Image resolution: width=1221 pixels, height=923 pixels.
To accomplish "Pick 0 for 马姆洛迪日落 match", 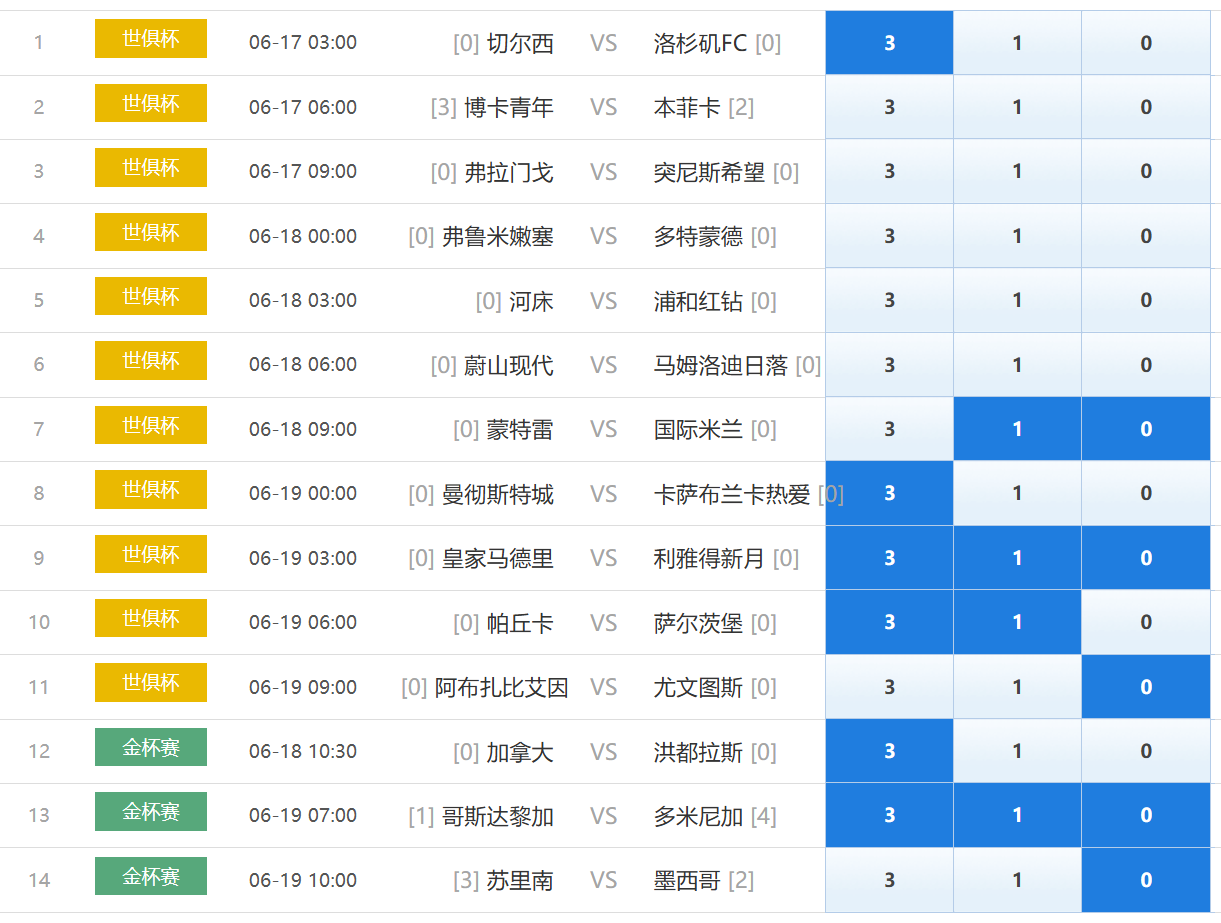I will coord(1146,365).
